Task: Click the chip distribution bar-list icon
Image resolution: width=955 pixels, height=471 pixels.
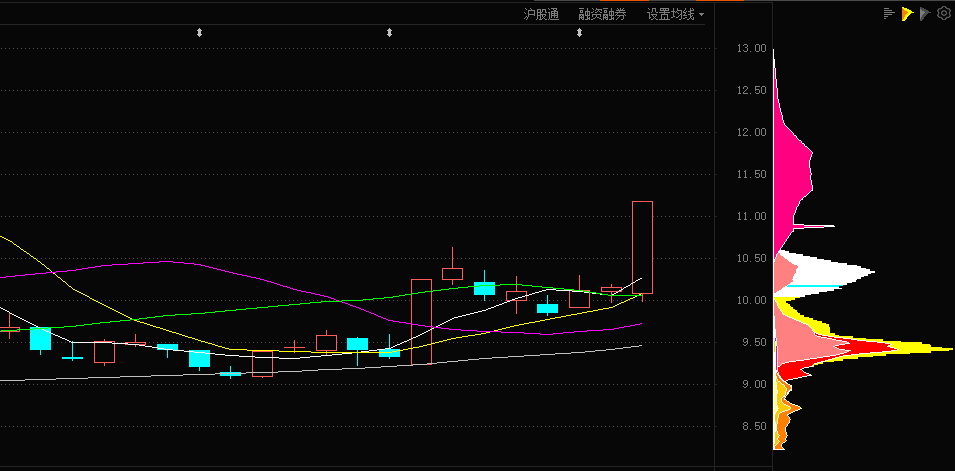Action: (x=888, y=14)
